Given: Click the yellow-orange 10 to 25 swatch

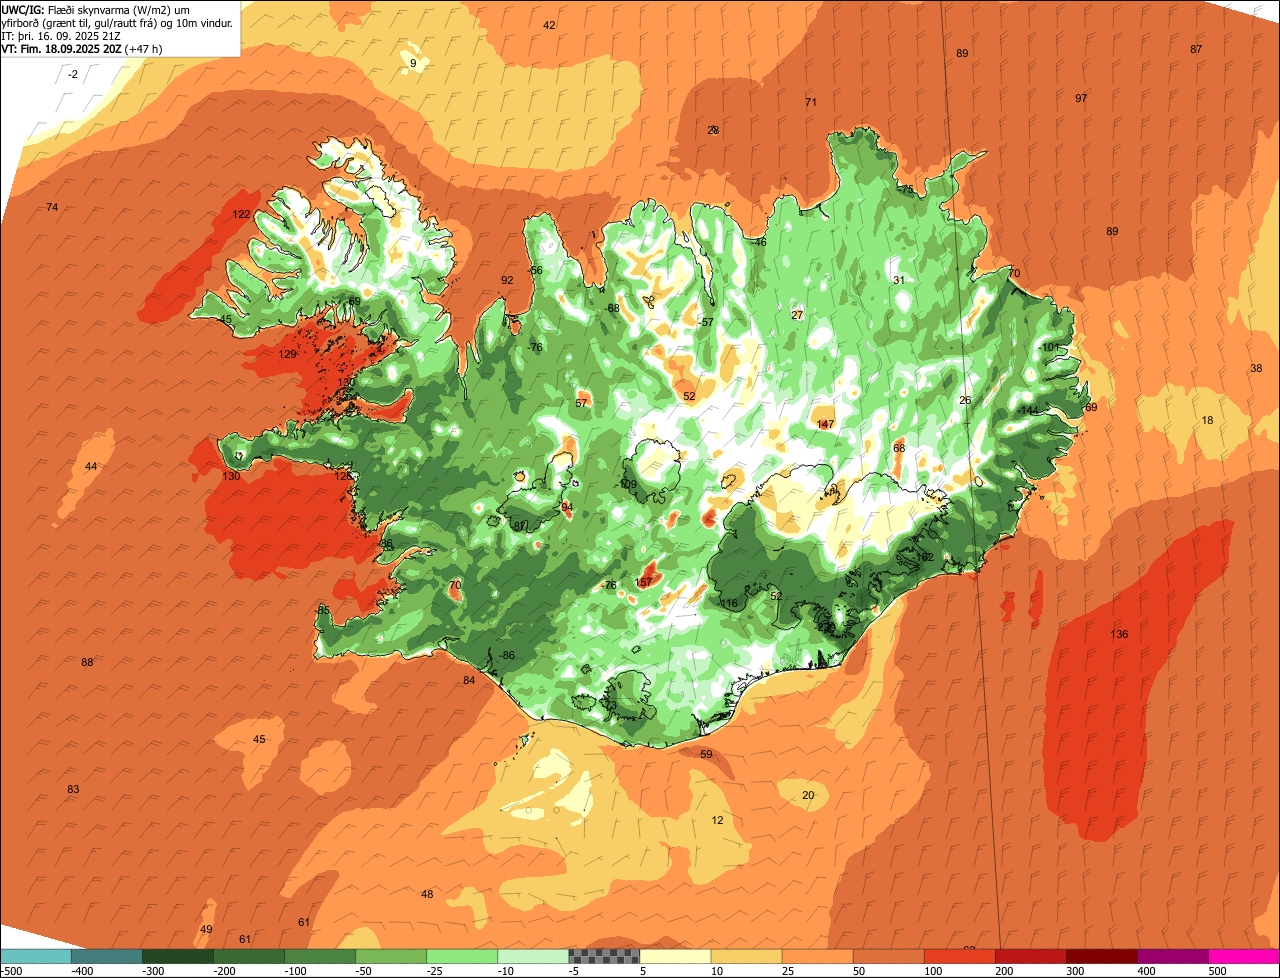Looking at the screenshot, I should click(x=747, y=956).
